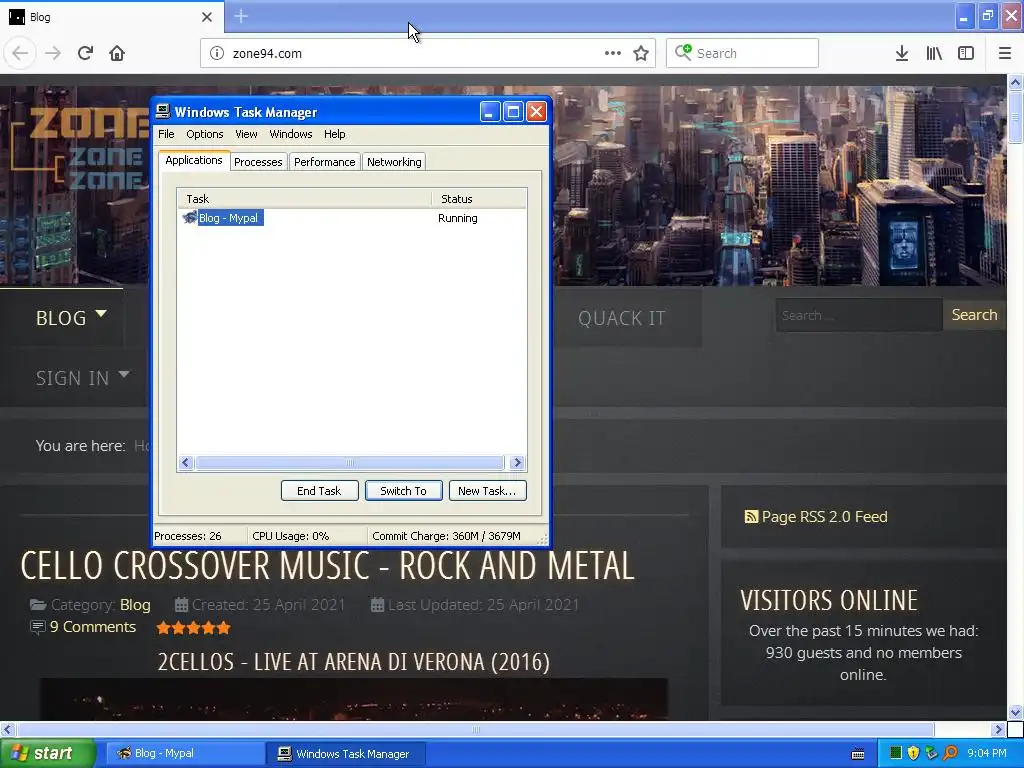Show site information for zone94.com
The image size is (1024, 768).
(x=217, y=53)
